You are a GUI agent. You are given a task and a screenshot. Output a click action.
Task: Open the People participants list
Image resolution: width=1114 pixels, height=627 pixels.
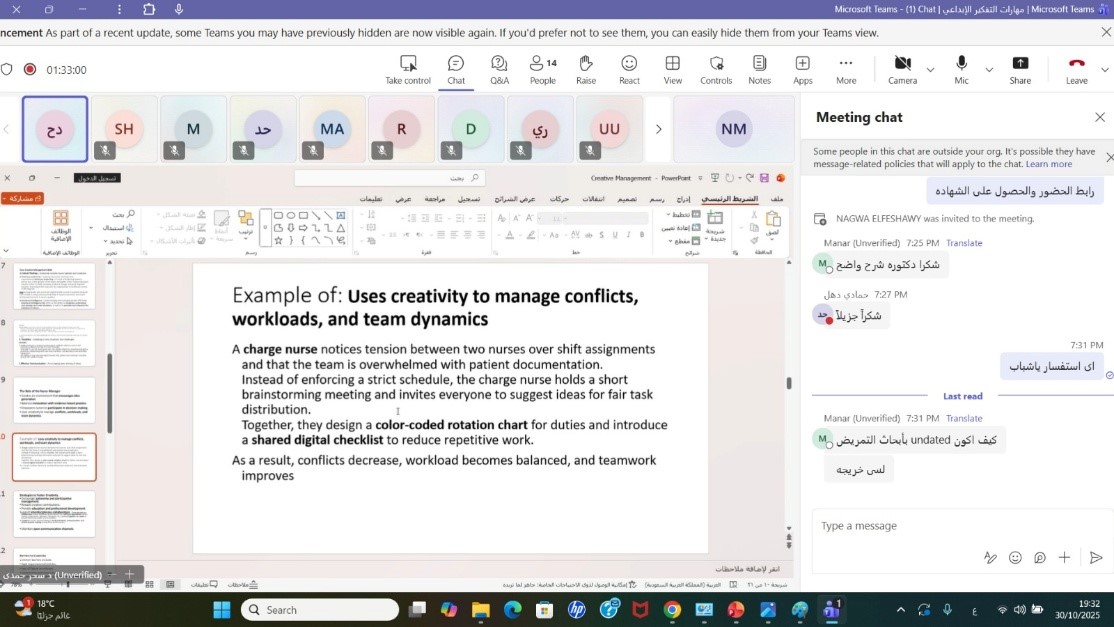(543, 69)
